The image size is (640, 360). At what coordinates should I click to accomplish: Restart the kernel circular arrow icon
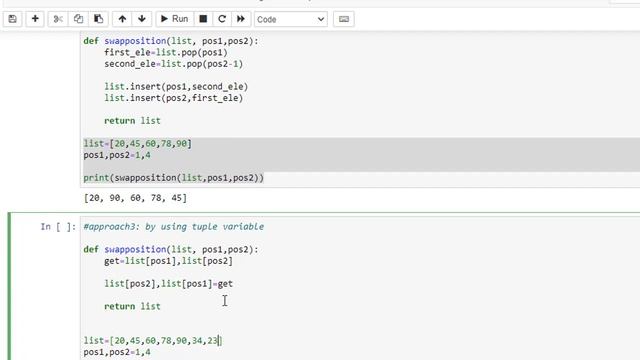pos(222,19)
